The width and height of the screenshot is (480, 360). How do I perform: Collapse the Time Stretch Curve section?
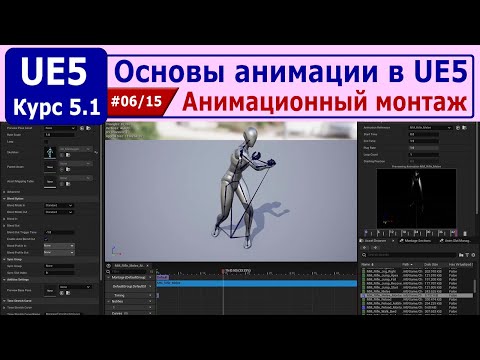(x=5, y=301)
